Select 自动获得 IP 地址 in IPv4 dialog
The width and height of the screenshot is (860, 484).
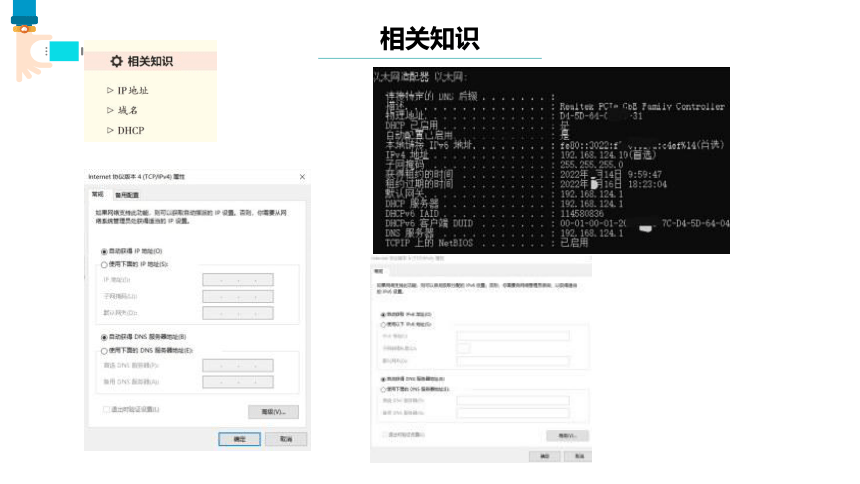(x=104, y=251)
